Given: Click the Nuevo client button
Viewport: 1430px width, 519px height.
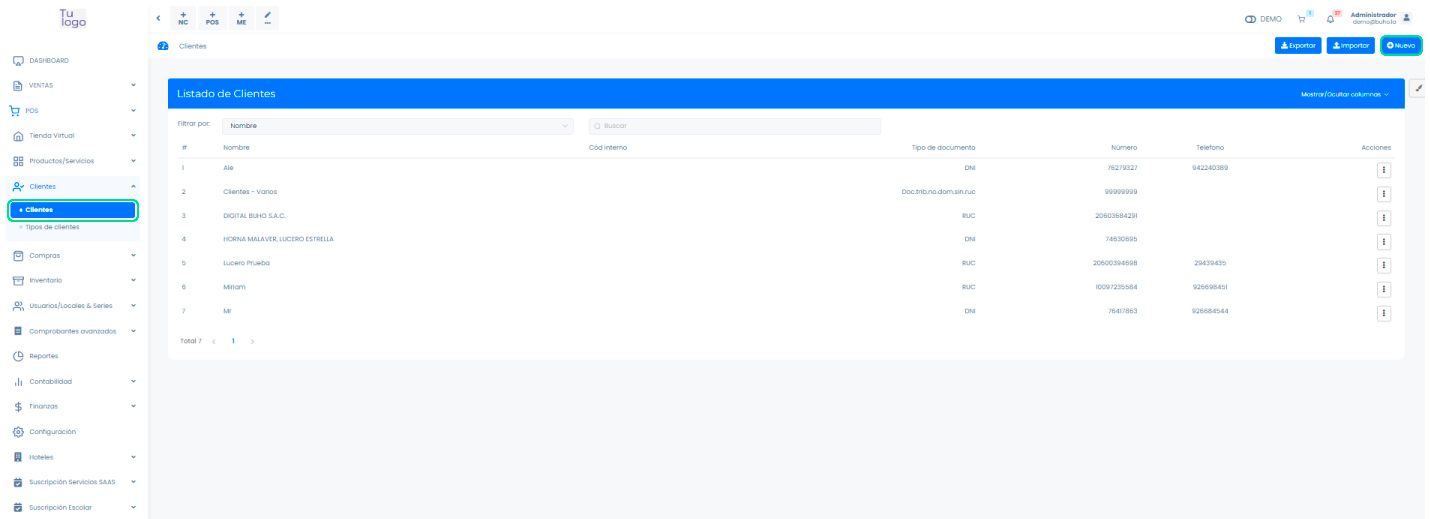Looking at the screenshot, I should (1401, 45).
